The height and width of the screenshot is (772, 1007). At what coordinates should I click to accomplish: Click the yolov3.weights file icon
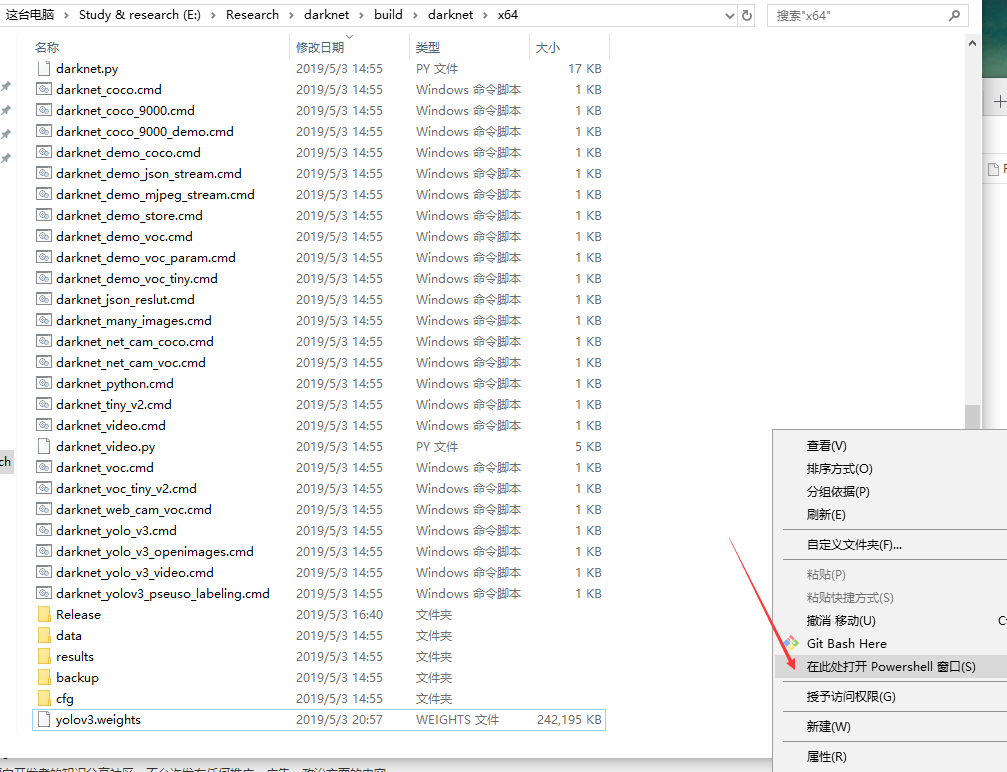pyautogui.click(x=44, y=719)
